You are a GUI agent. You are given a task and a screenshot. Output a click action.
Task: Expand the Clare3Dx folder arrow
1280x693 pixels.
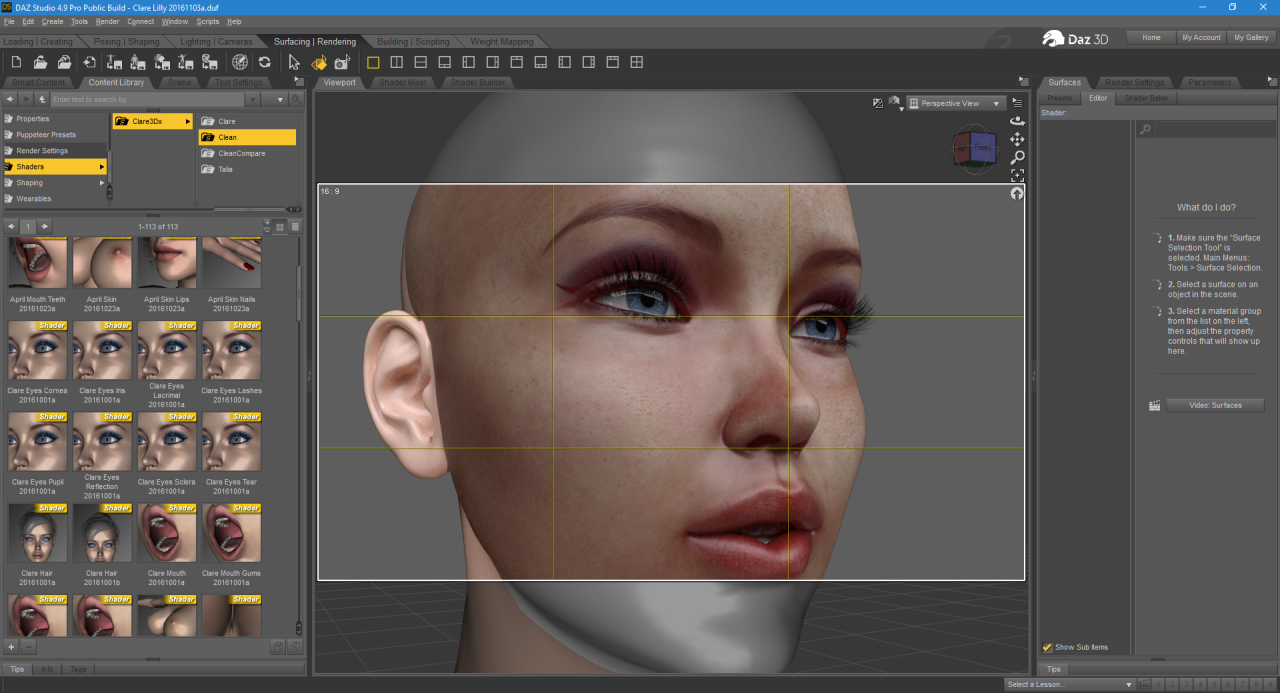tap(187, 121)
